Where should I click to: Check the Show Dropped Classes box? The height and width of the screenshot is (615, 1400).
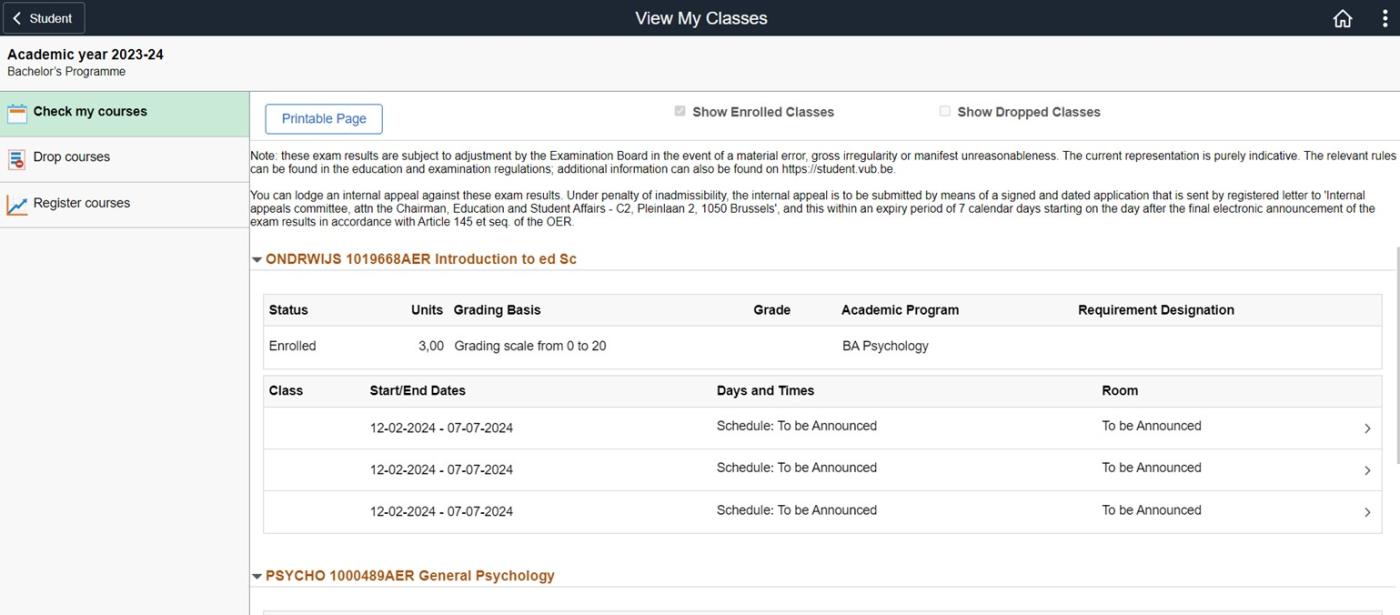tap(944, 111)
